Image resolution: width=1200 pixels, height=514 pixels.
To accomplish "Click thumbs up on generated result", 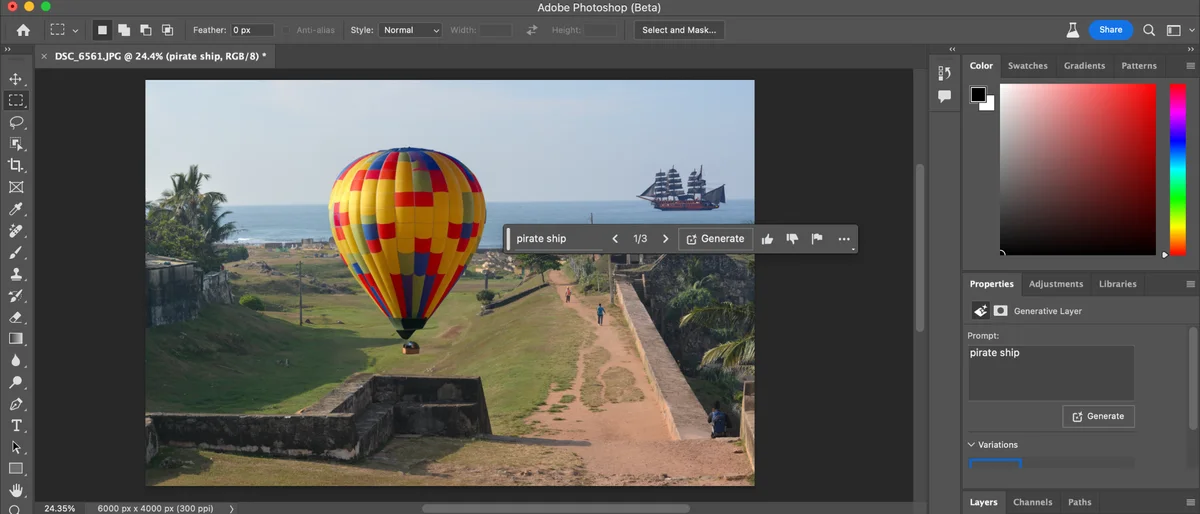I will point(767,239).
